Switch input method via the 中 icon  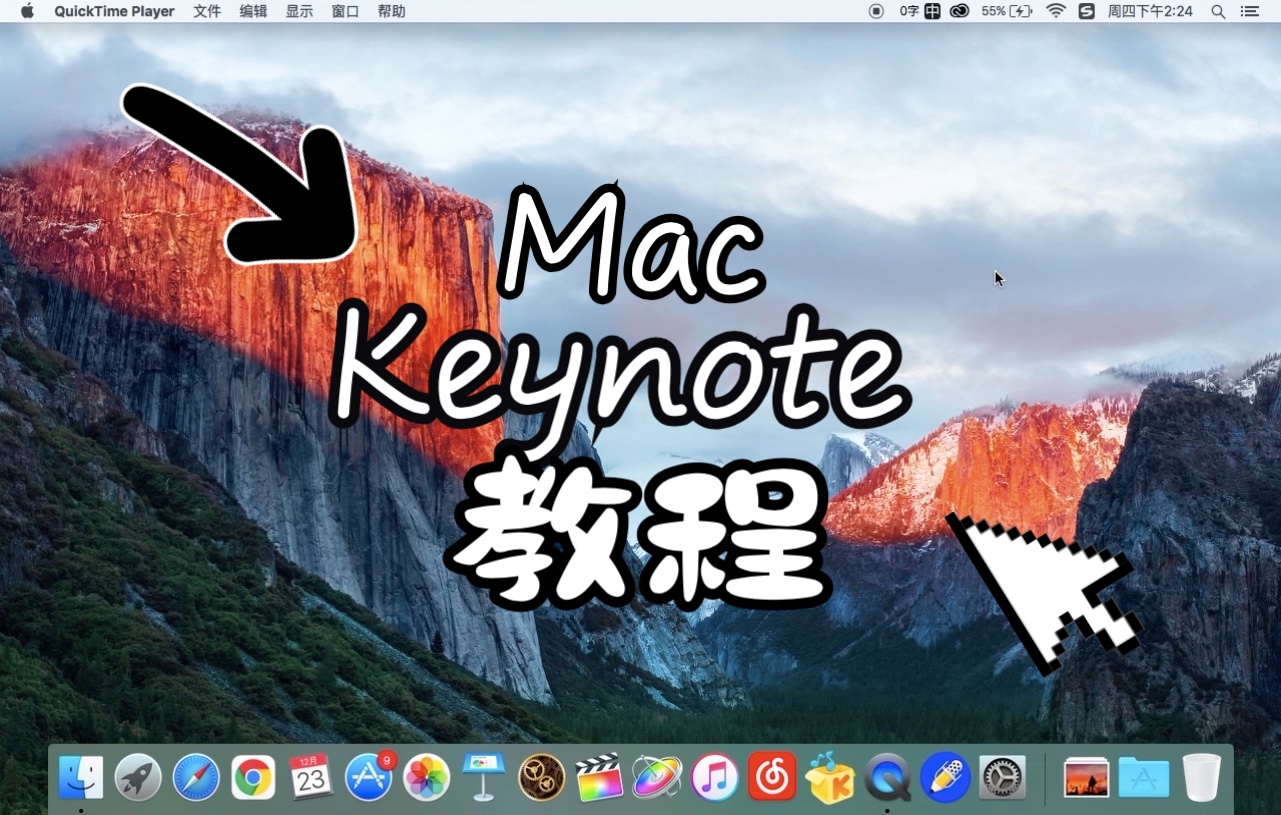pyautogui.click(x=931, y=11)
